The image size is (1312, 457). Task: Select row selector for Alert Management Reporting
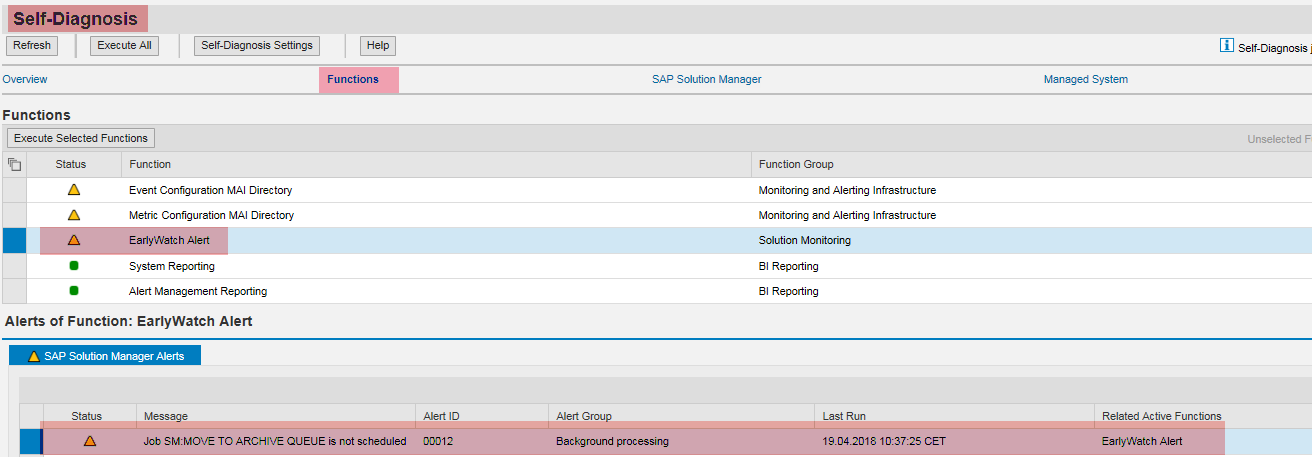pyautogui.click(x=14, y=291)
